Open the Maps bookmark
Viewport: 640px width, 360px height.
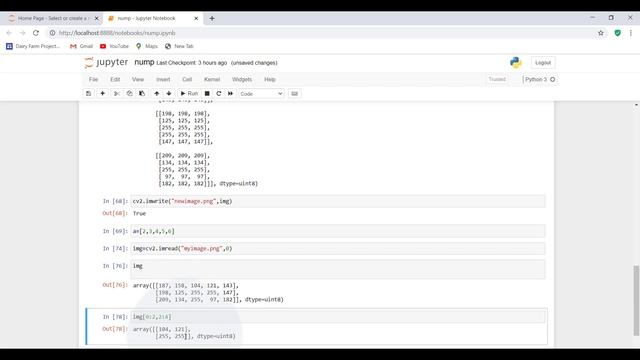tap(147, 46)
